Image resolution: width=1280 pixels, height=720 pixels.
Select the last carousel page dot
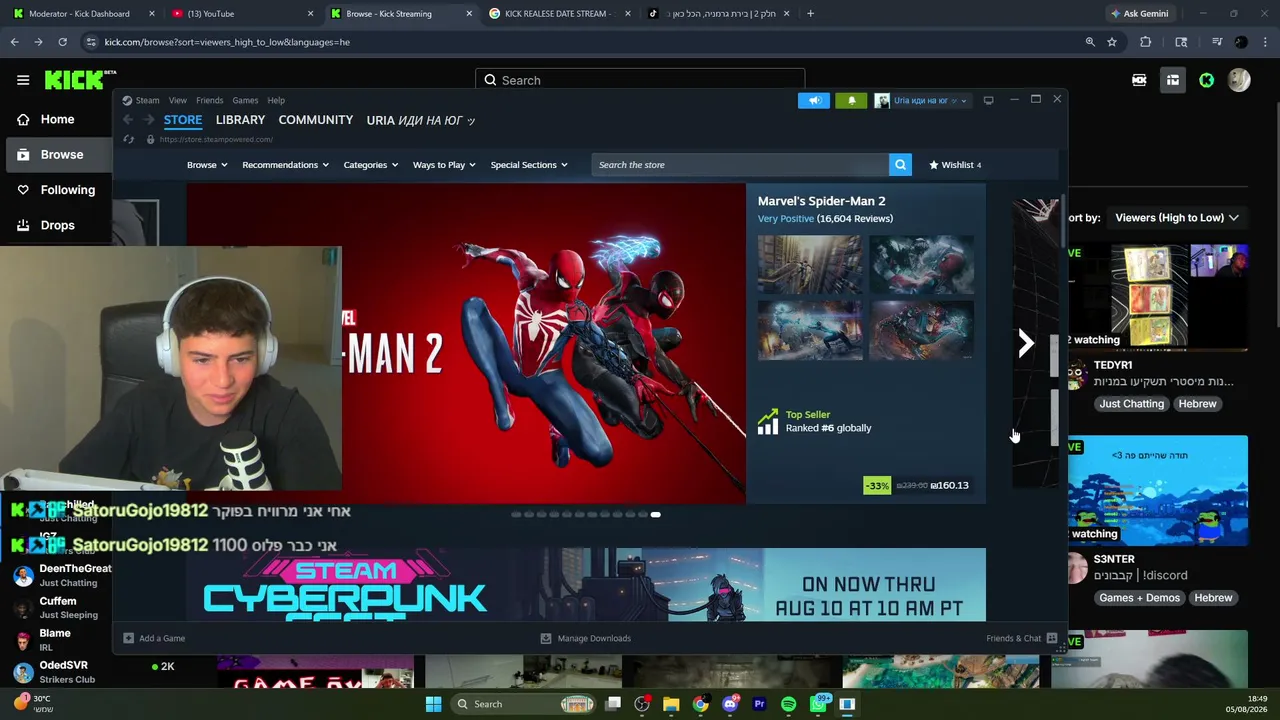655,515
